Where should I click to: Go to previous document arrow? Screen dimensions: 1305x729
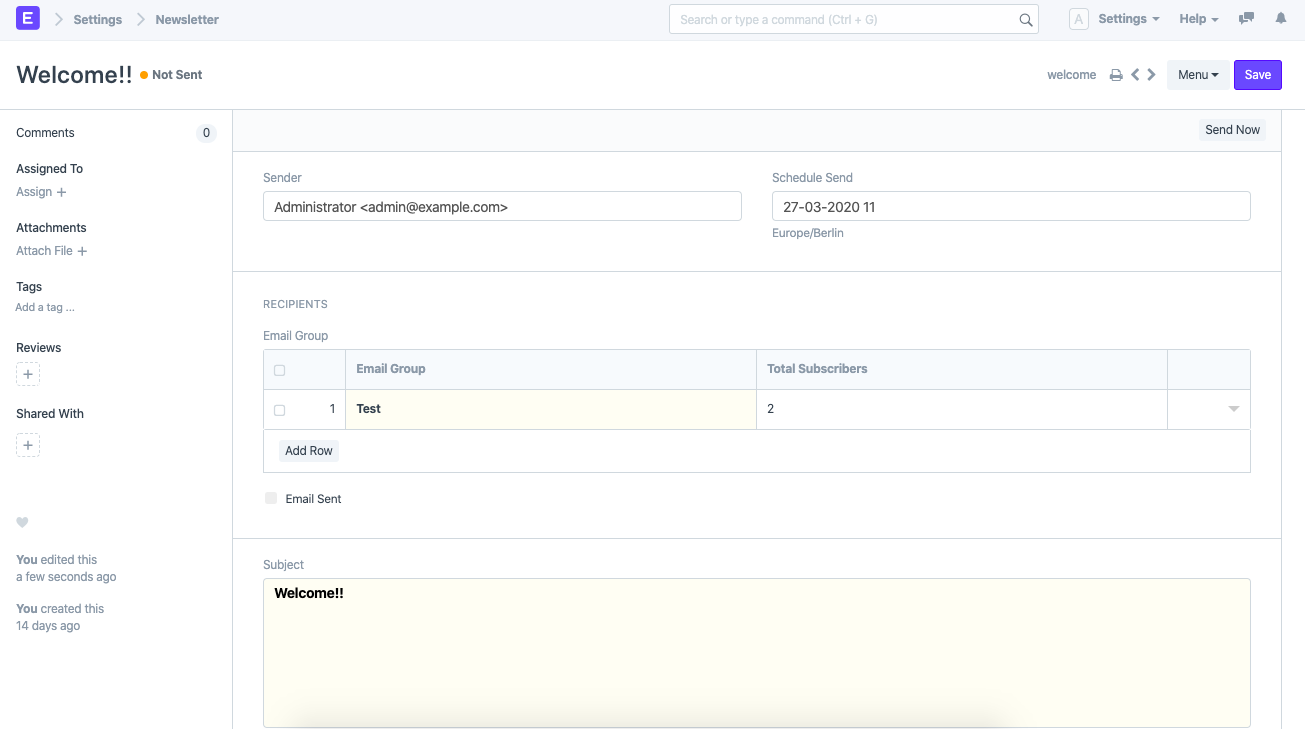coord(1135,75)
